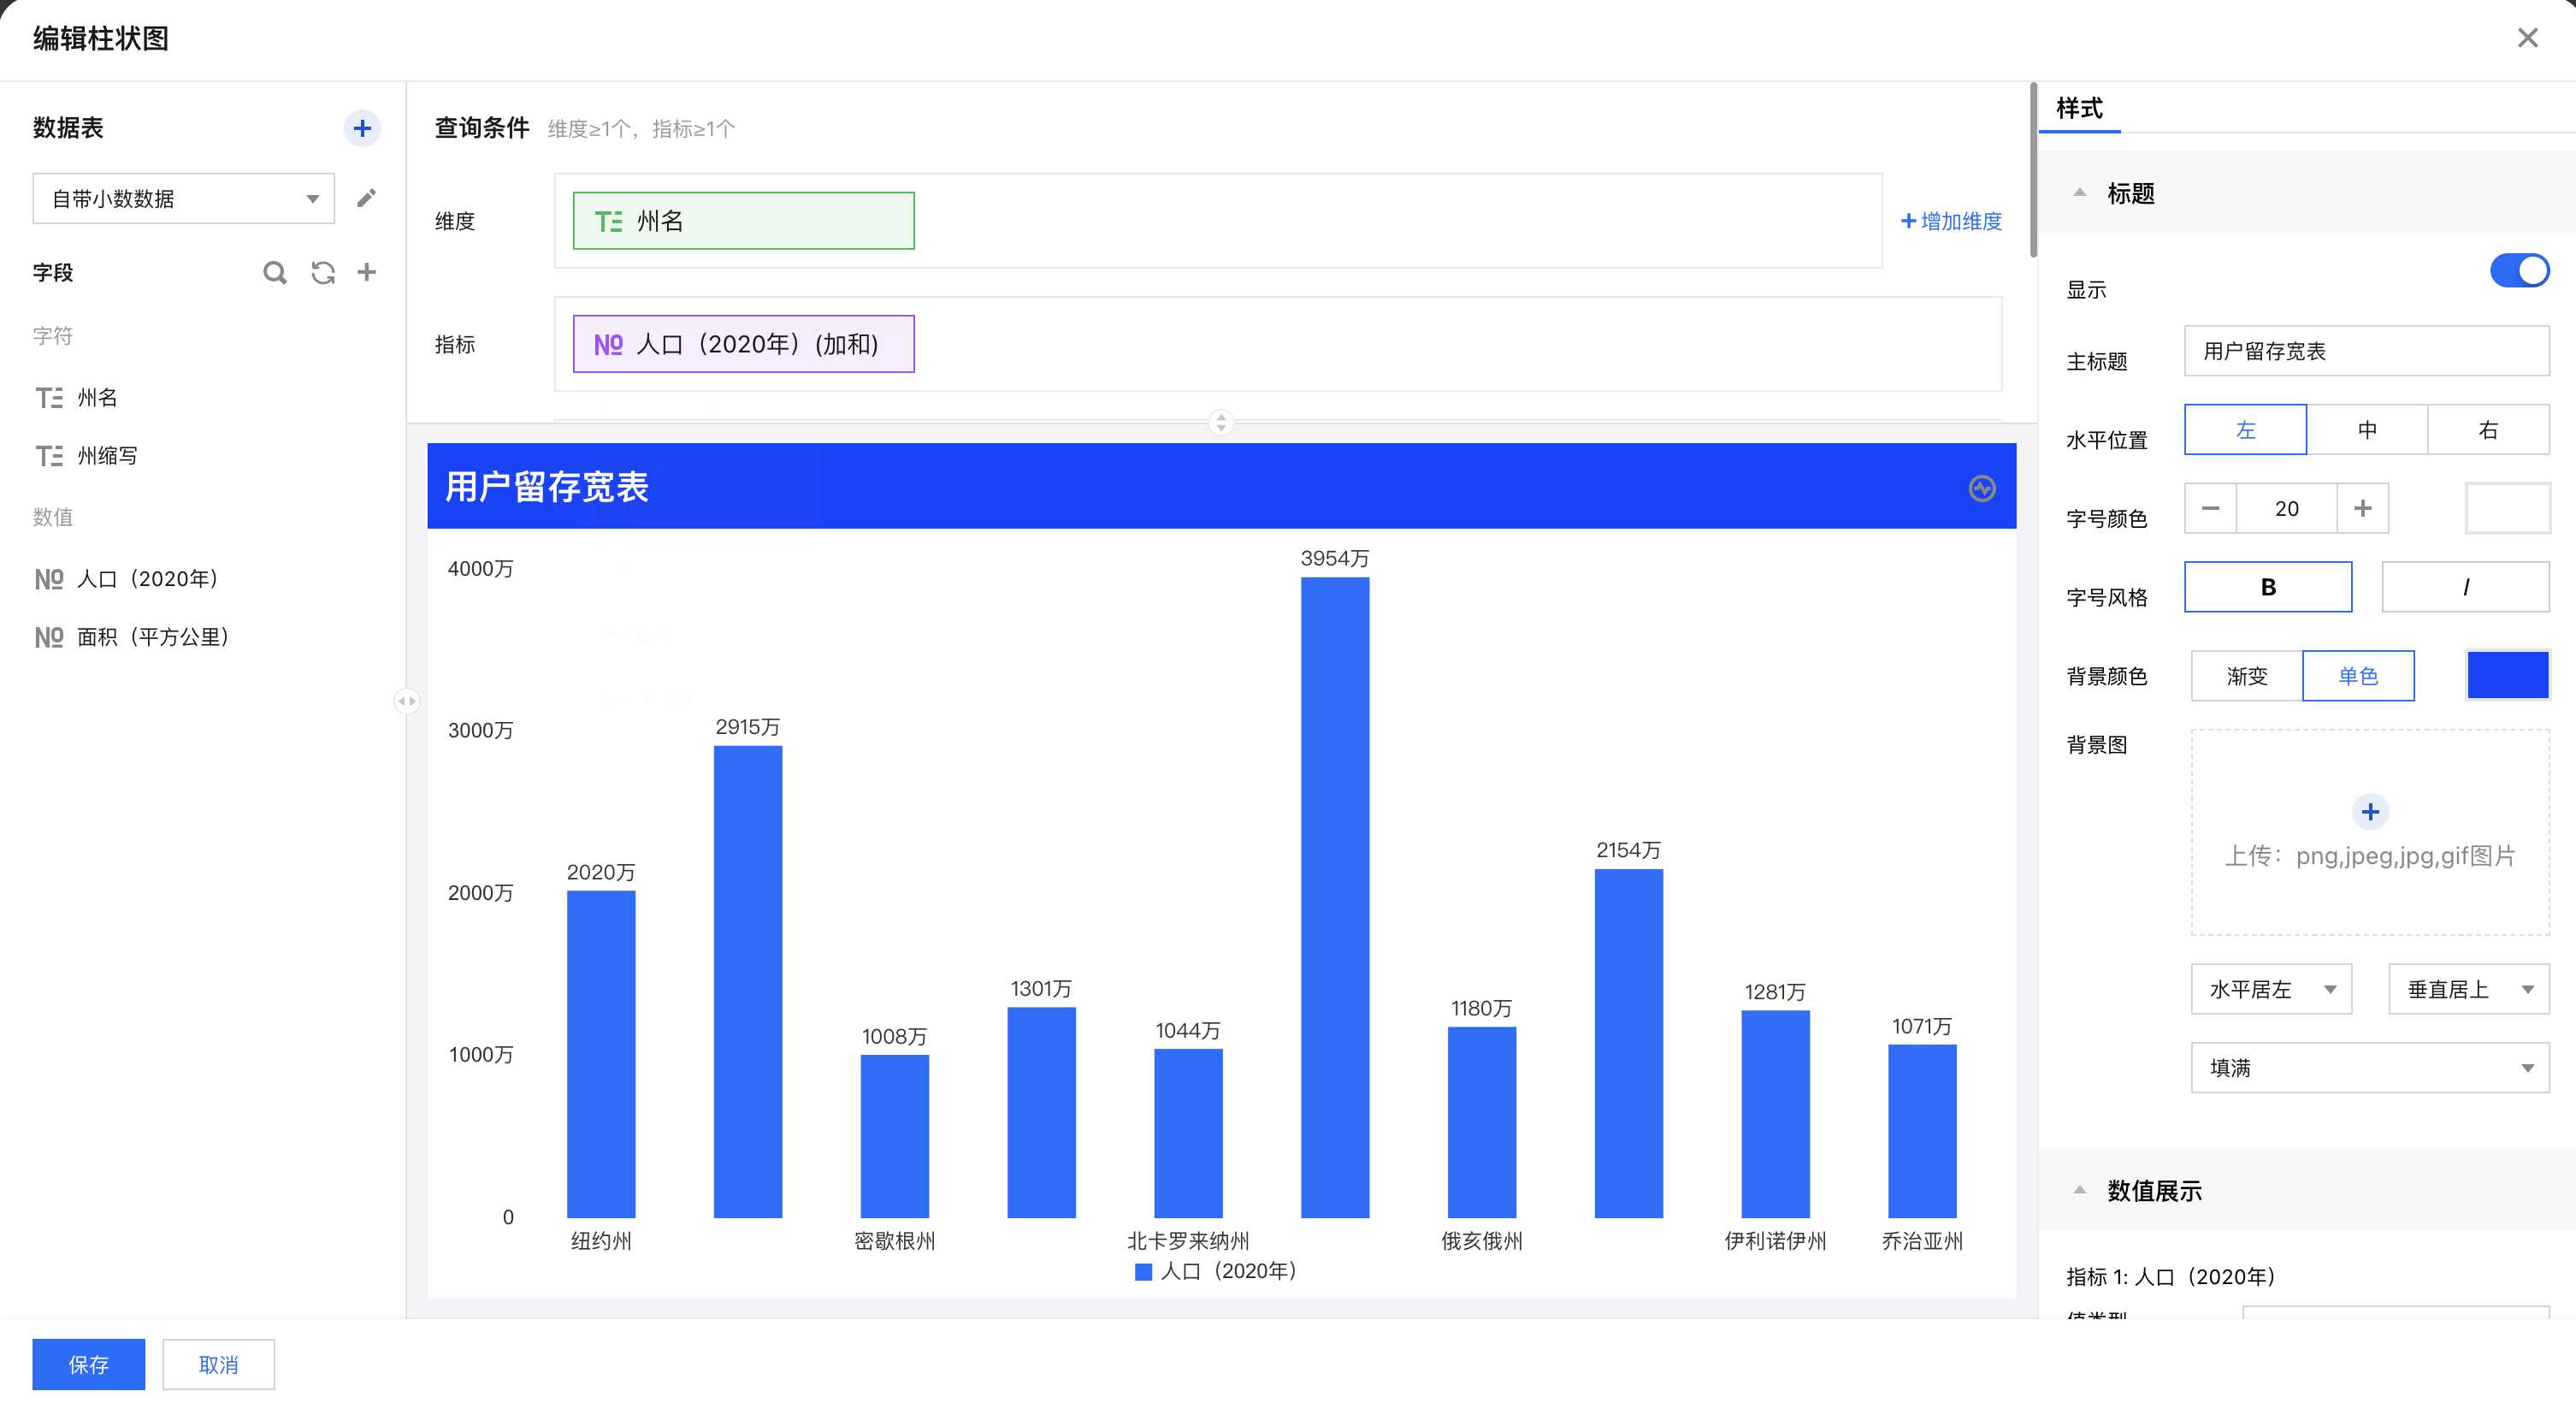Click the background image upload plus icon
The height and width of the screenshot is (1403, 2576).
coord(2369,812)
